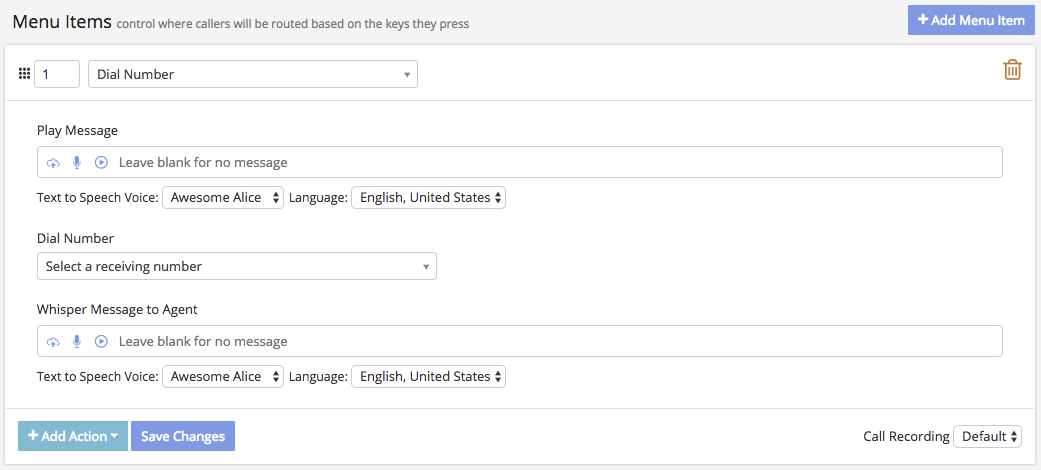
Task: Open Whisper Message Text to Speech Voice dropdown
Action: [x=223, y=377]
